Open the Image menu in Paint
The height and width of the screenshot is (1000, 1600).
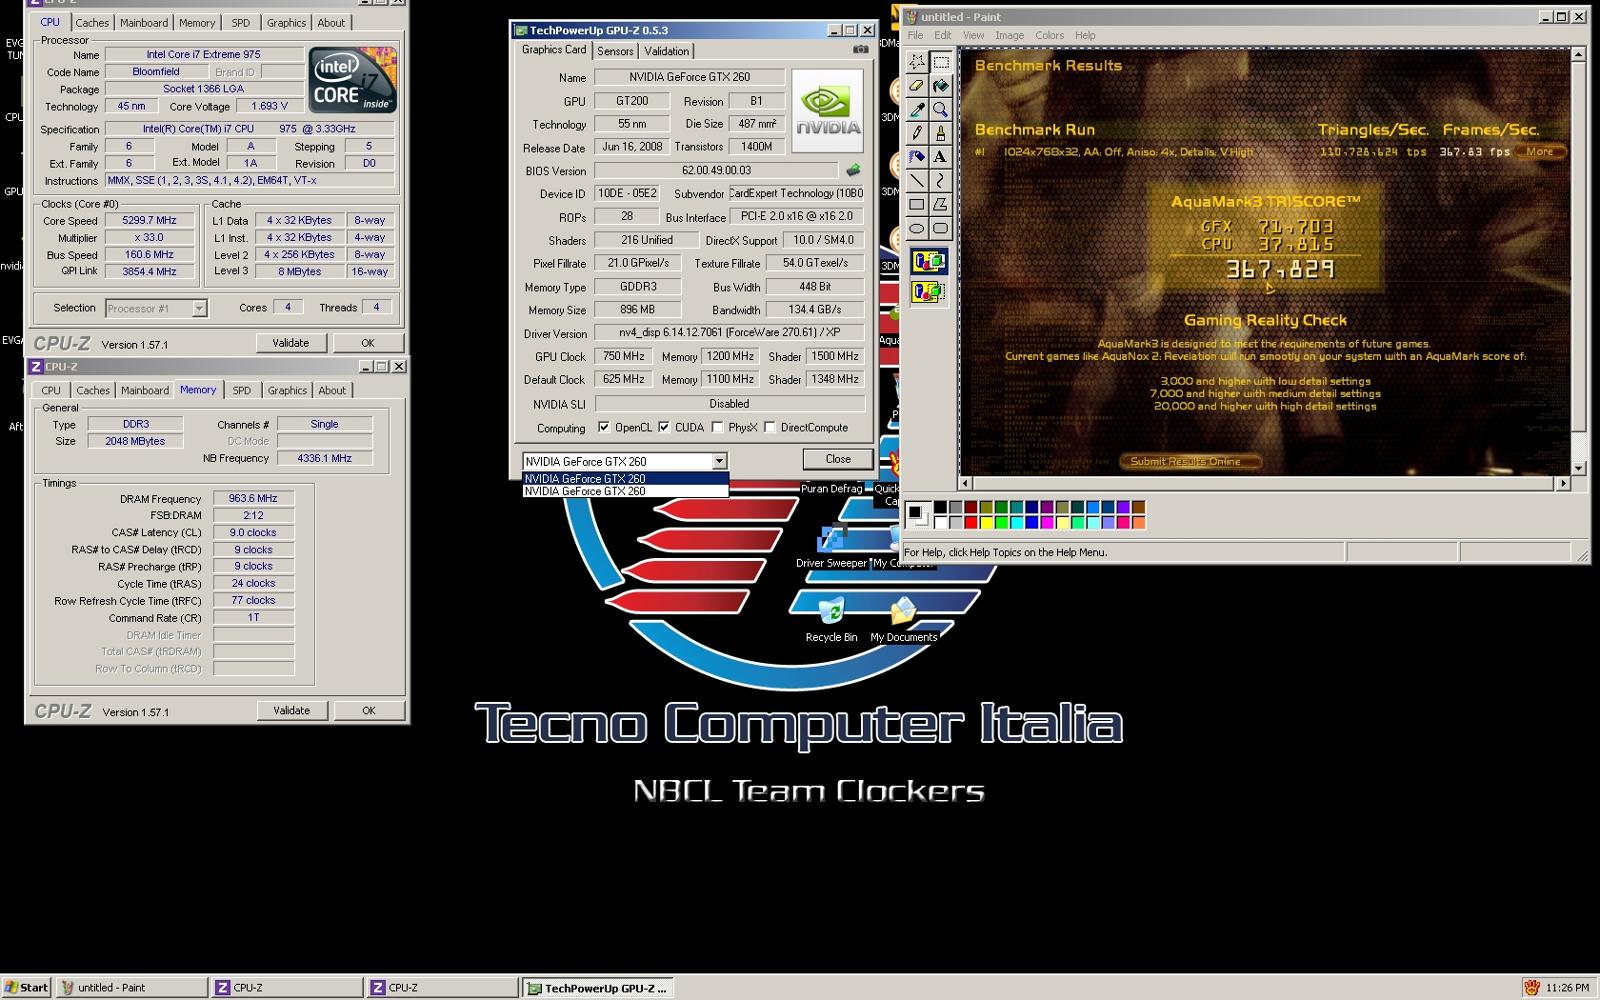[1009, 35]
